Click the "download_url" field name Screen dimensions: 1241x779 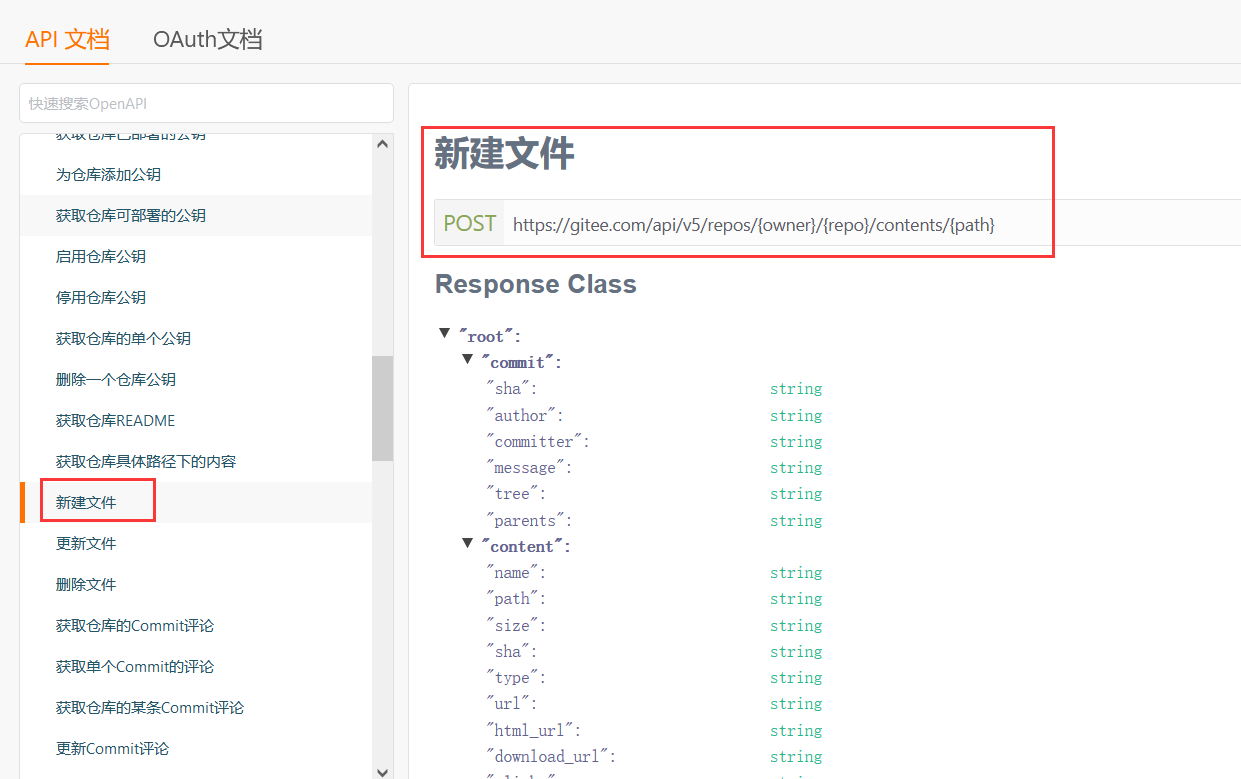click(551, 756)
